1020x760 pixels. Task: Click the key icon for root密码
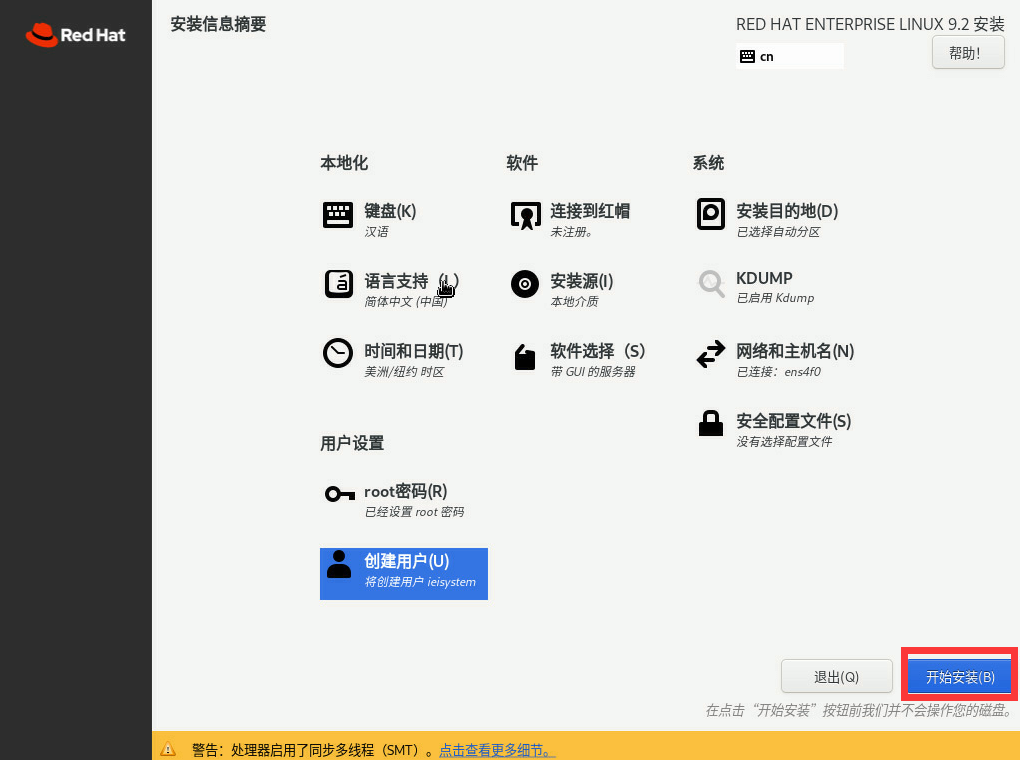(x=339, y=494)
